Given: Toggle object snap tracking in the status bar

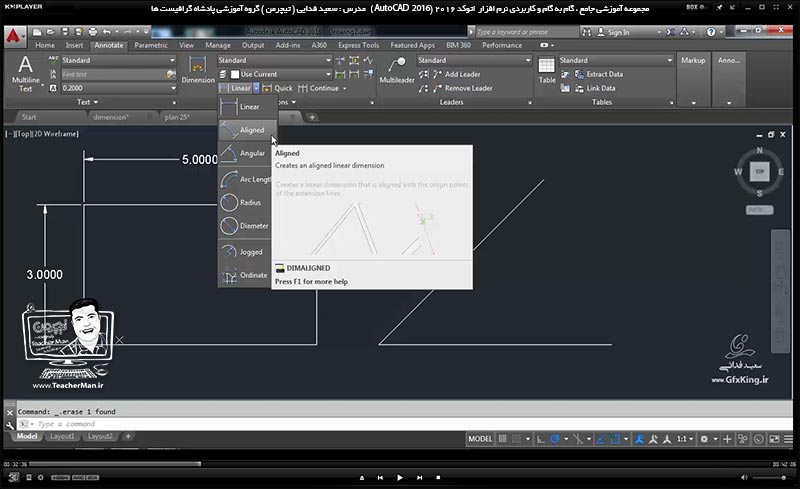Looking at the screenshot, I should tap(601, 439).
